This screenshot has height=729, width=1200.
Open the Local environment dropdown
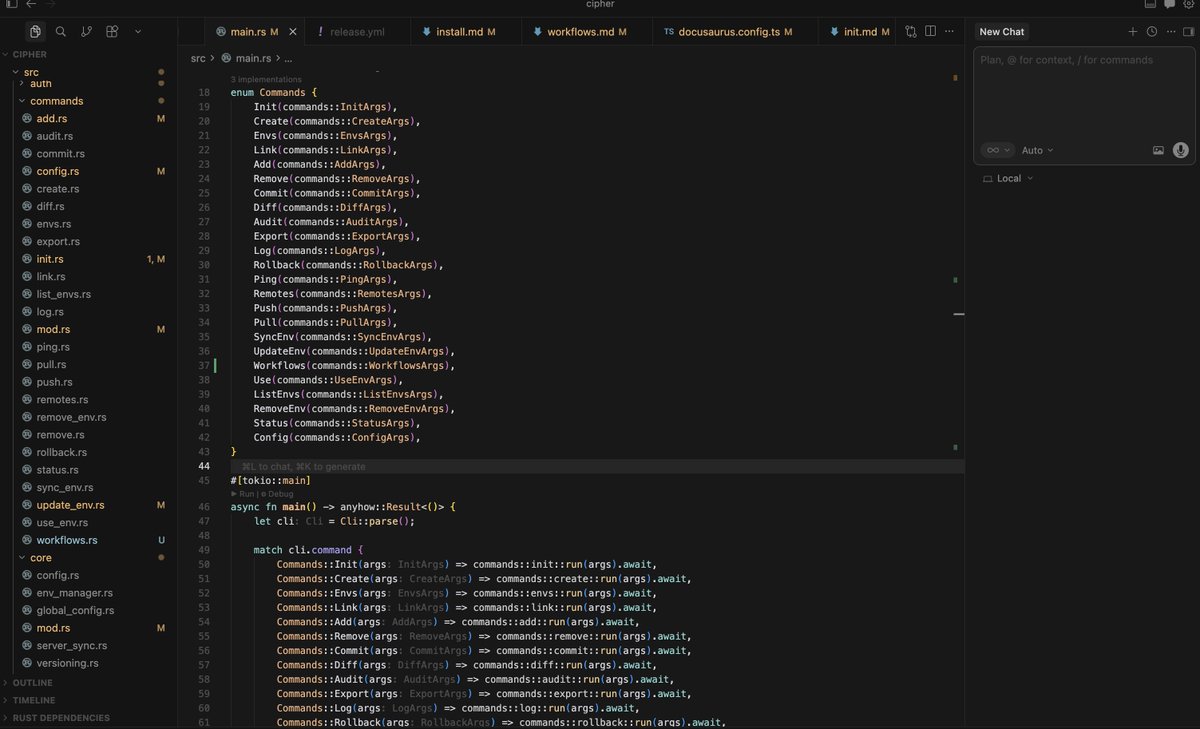[1008, 178]
